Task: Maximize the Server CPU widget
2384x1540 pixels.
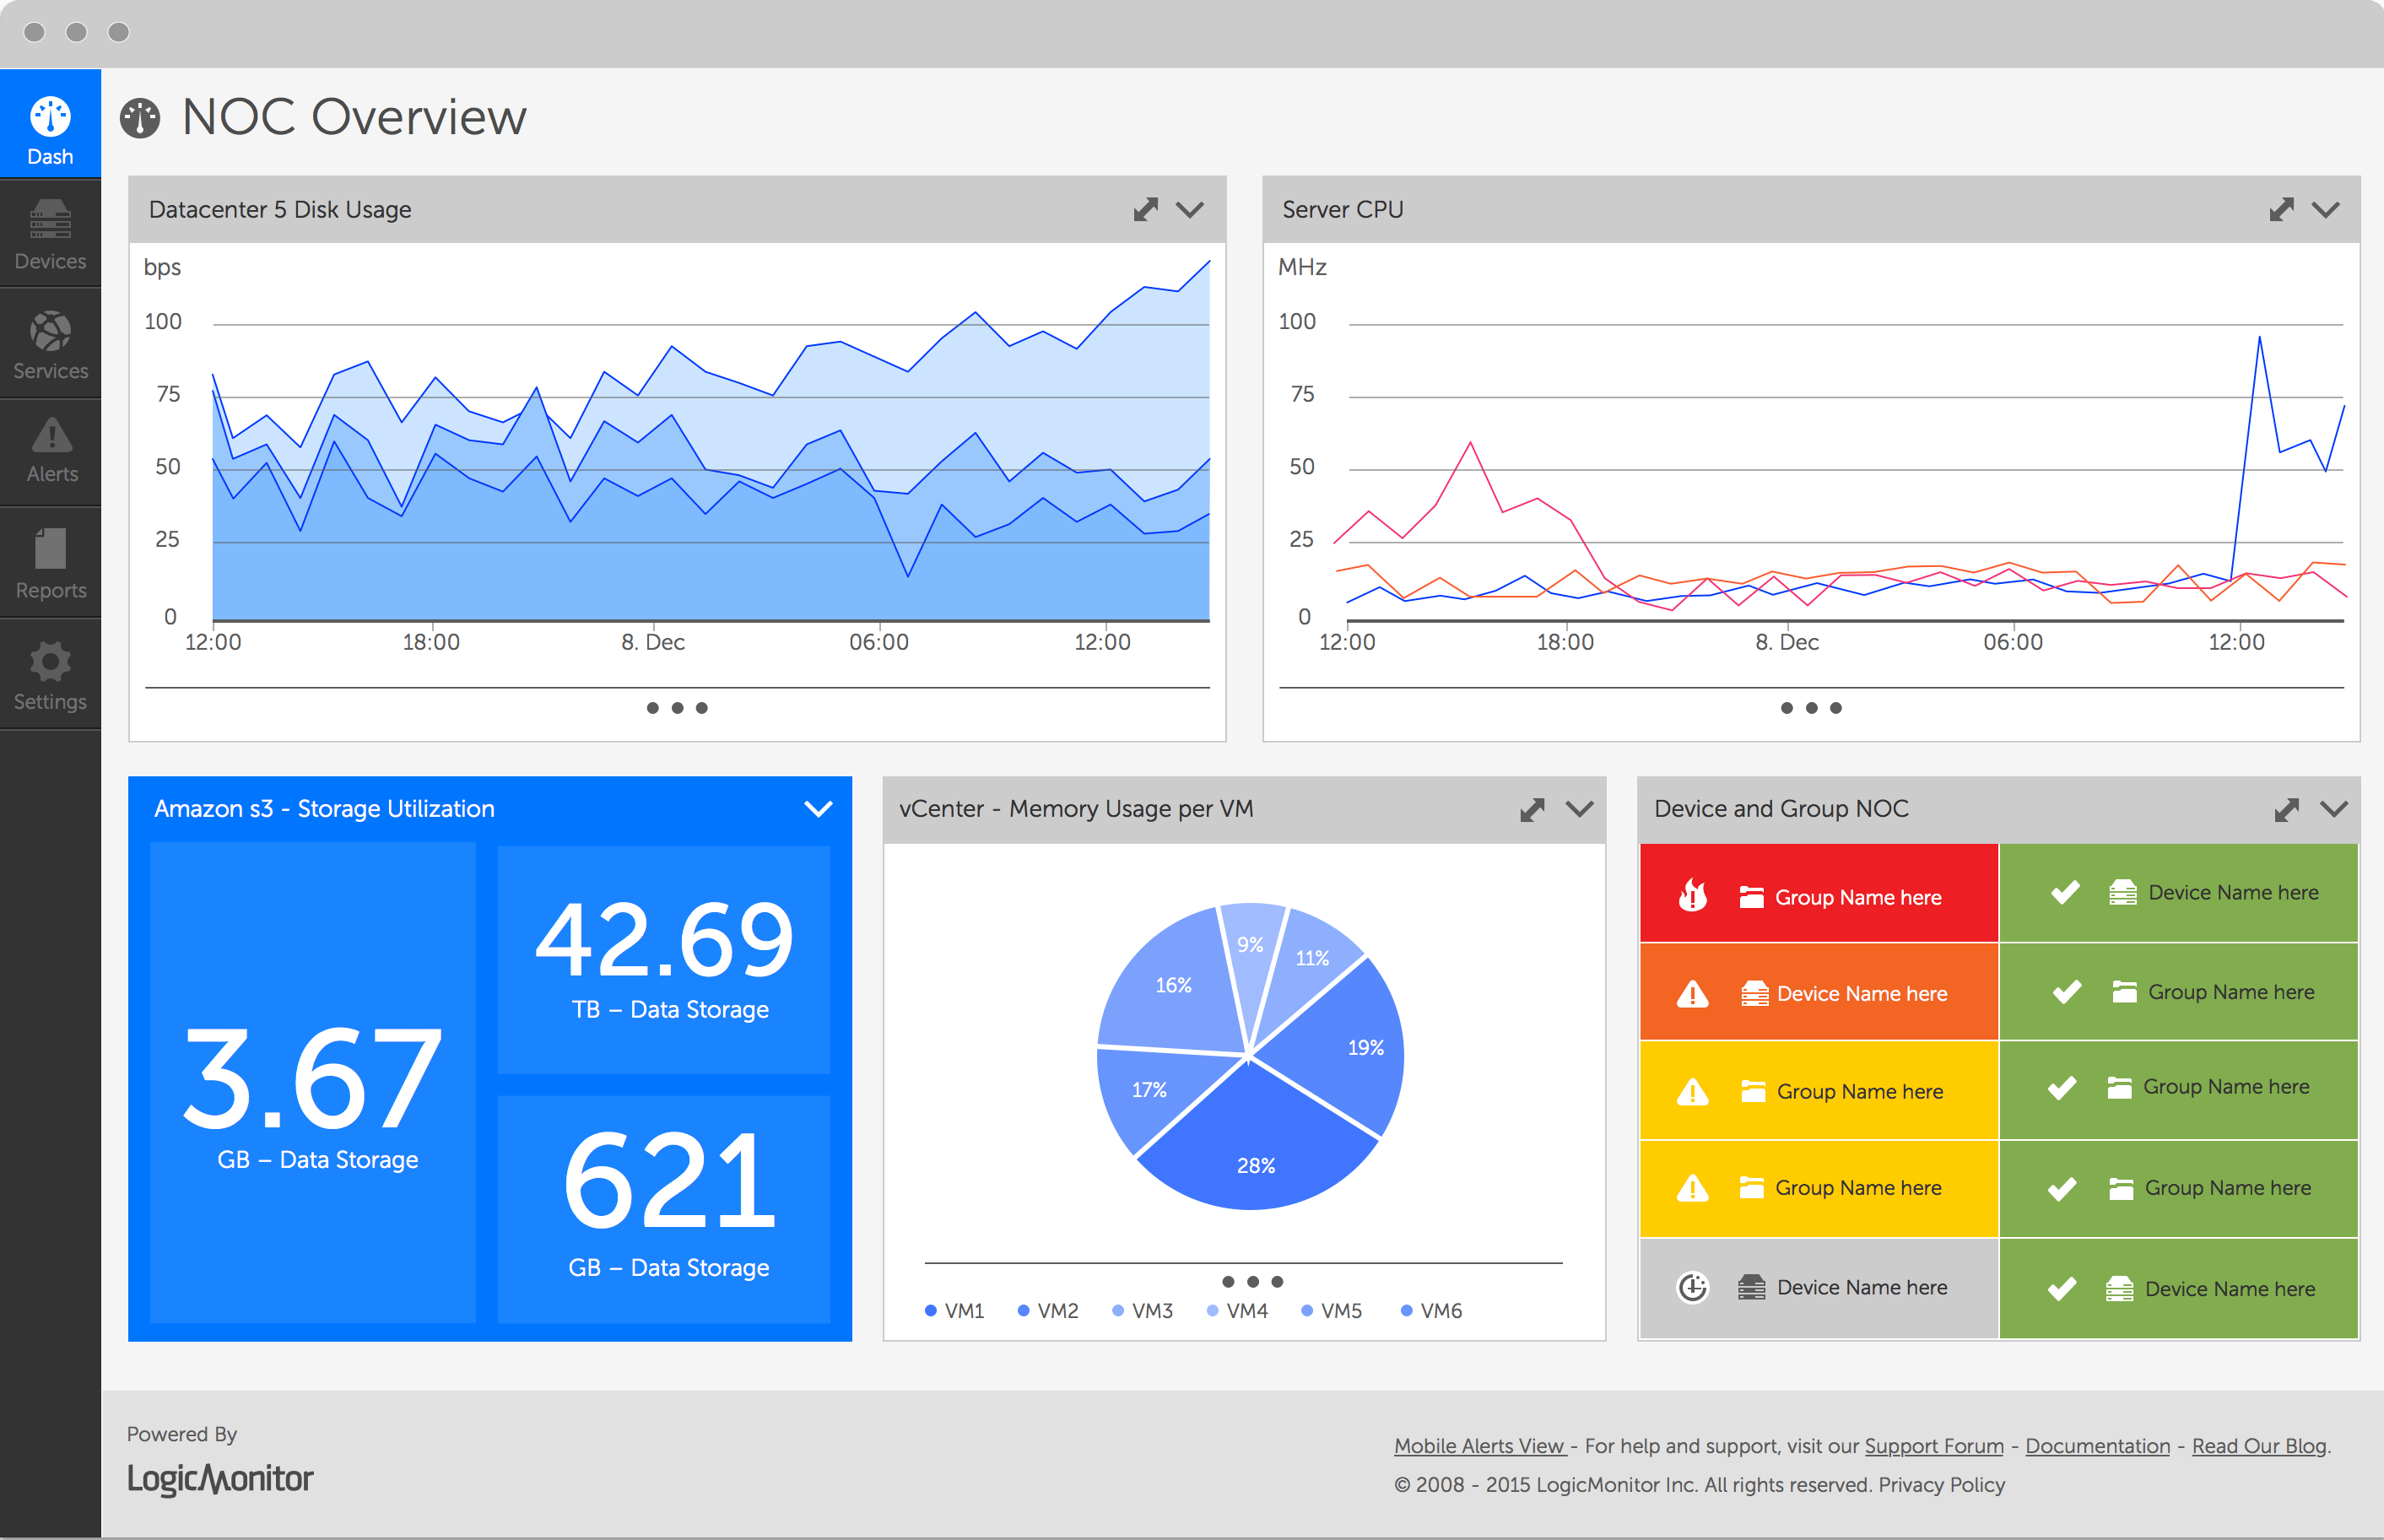Action: pos(2281,209)
